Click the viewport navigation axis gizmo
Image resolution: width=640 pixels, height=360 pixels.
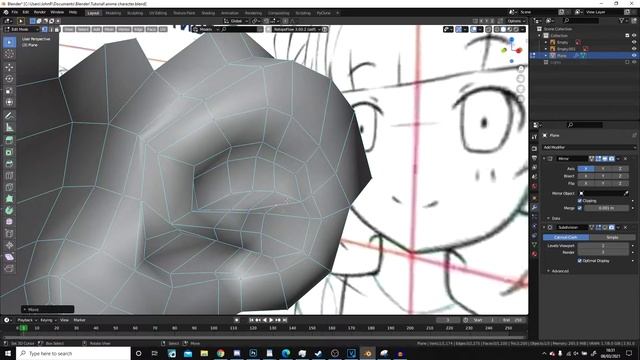(512, 50)
